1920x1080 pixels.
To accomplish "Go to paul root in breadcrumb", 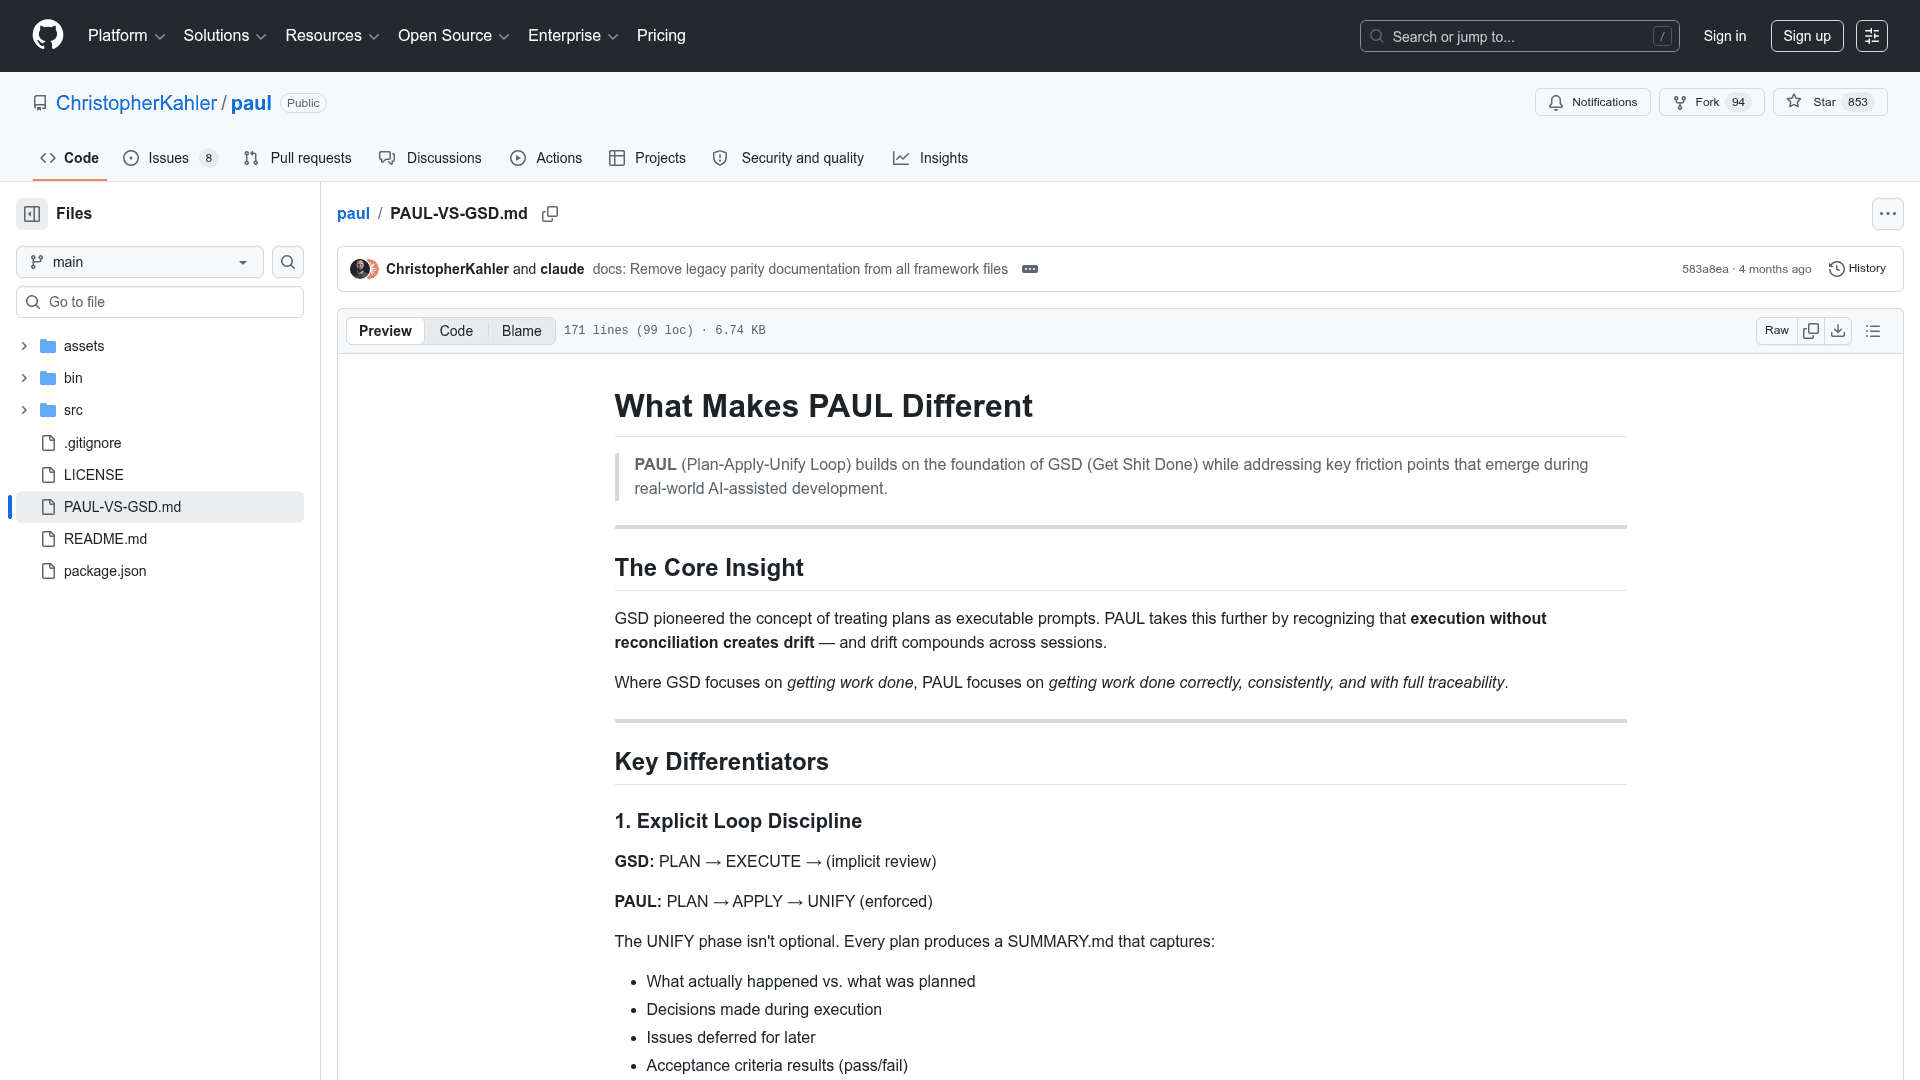I will [x=353, y=214].
